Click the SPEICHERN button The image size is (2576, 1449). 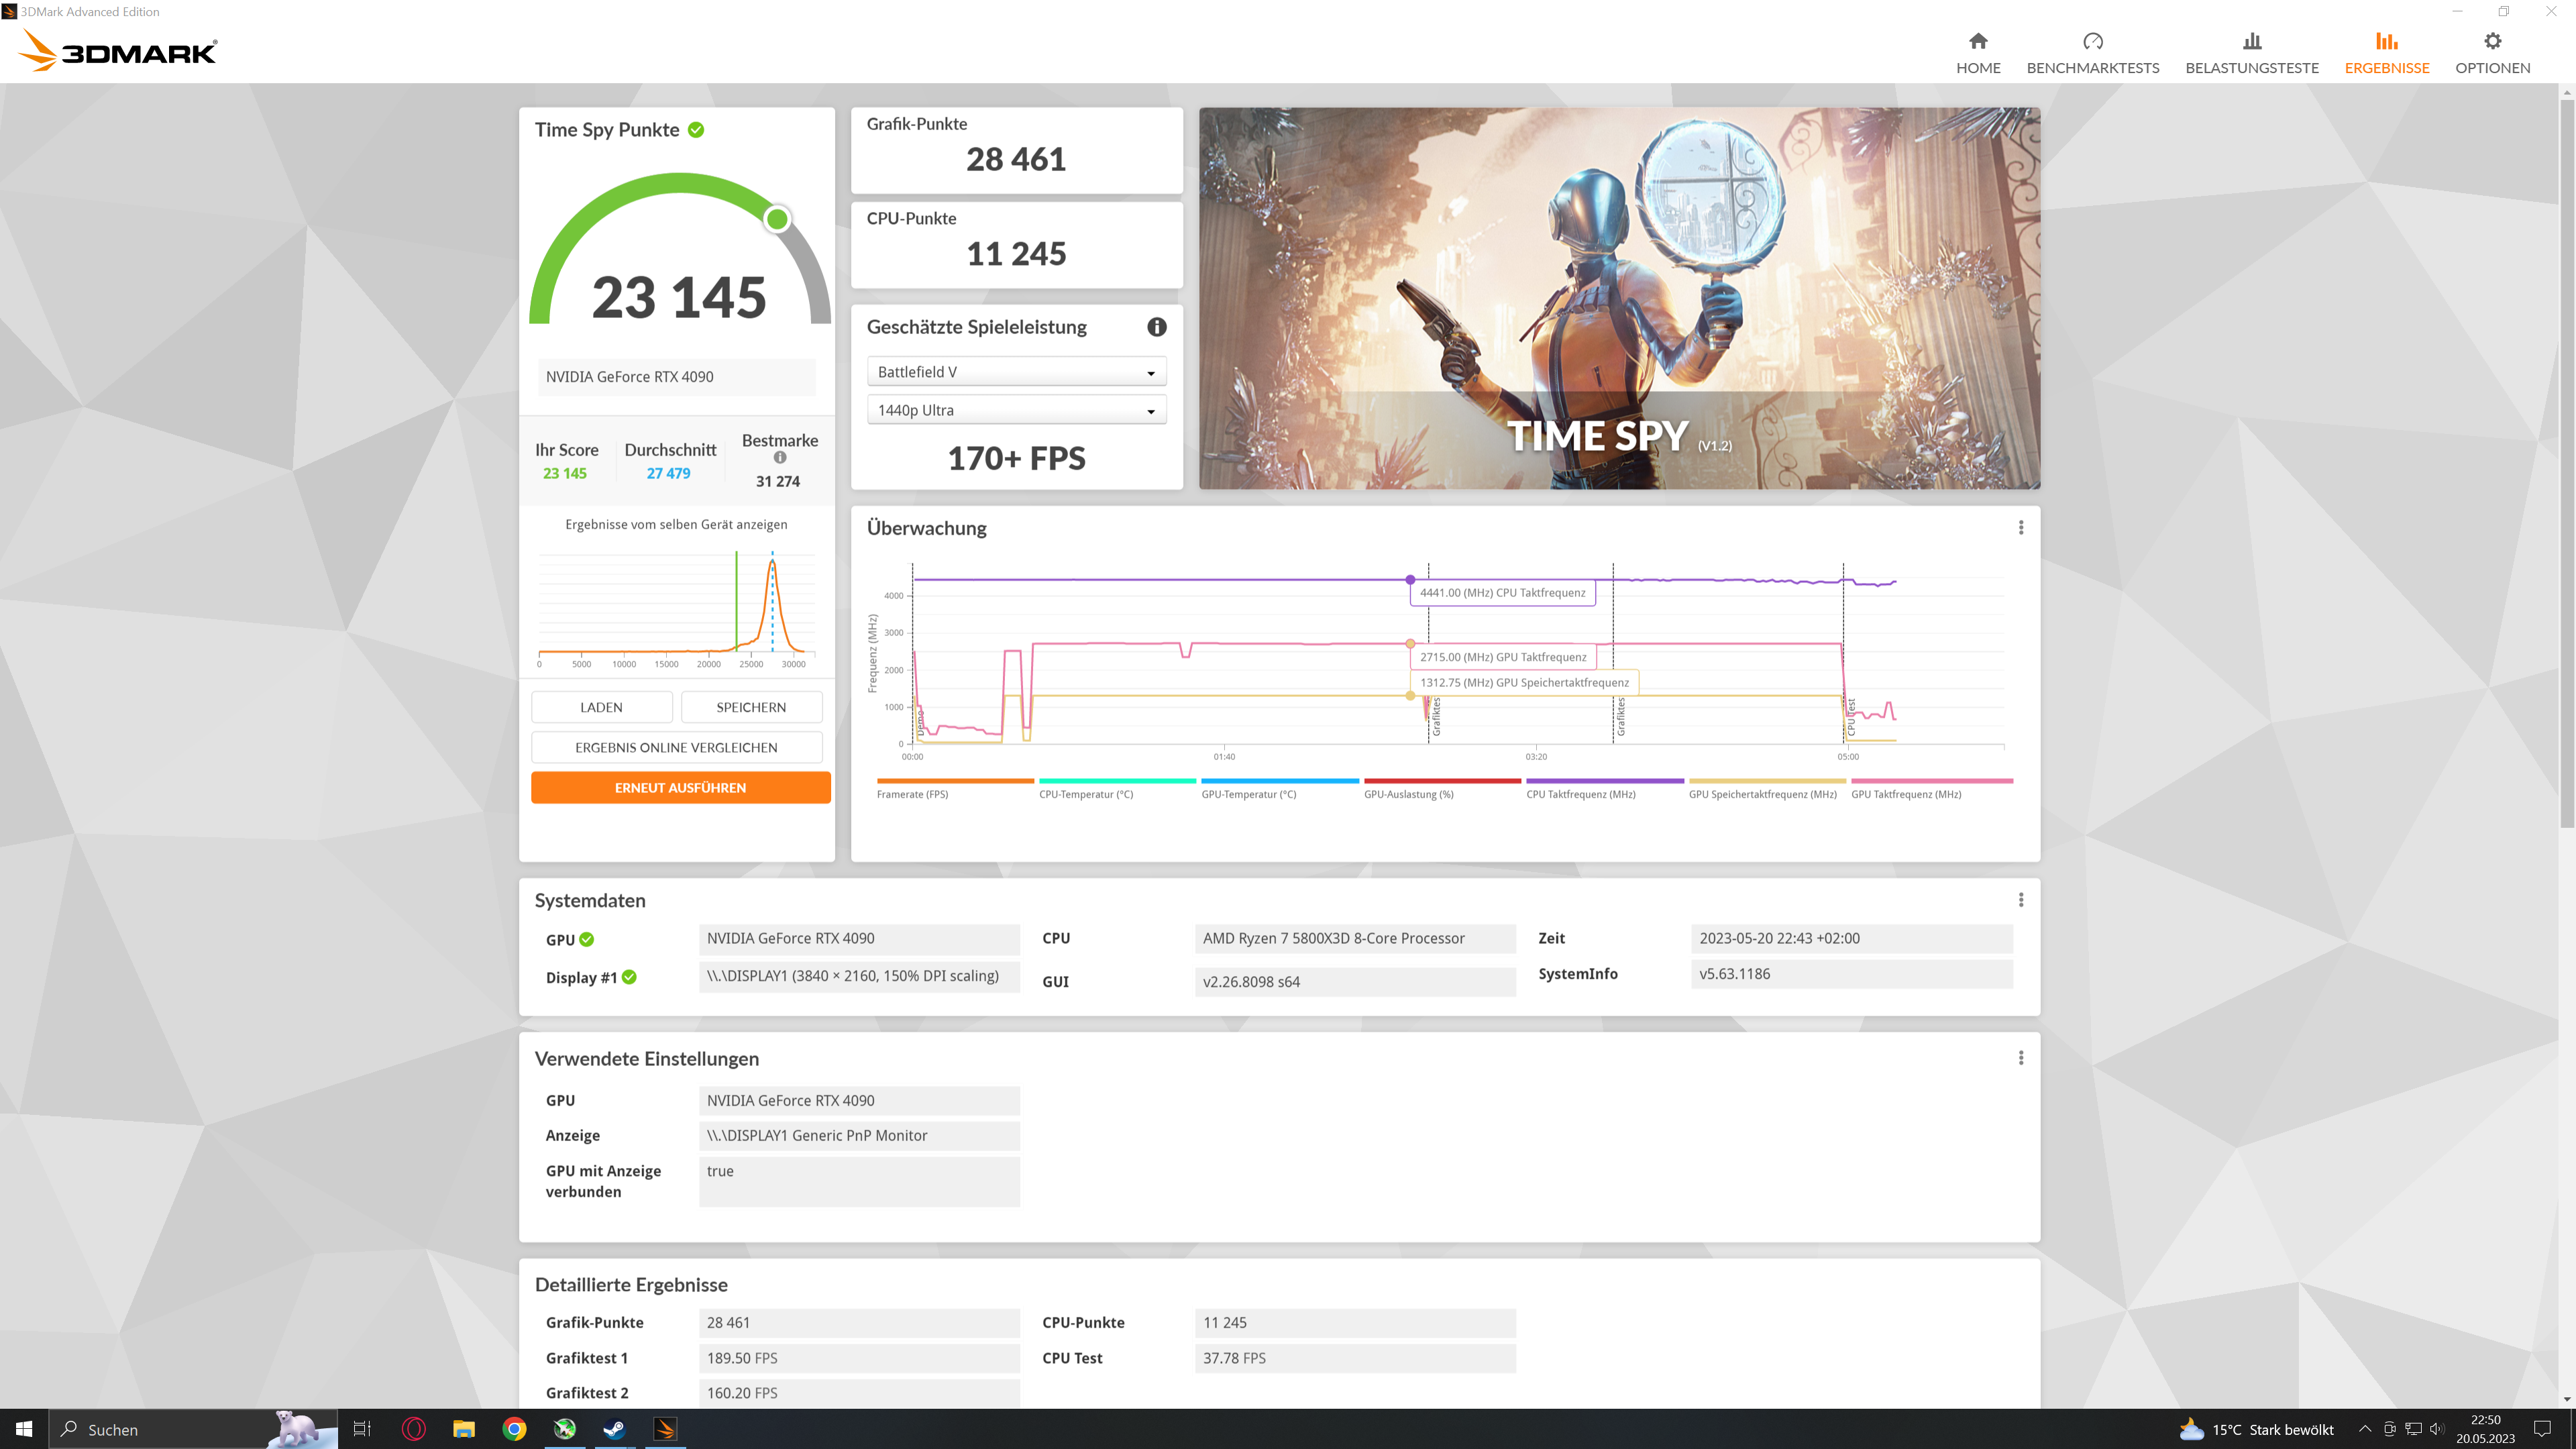point(751,707)
